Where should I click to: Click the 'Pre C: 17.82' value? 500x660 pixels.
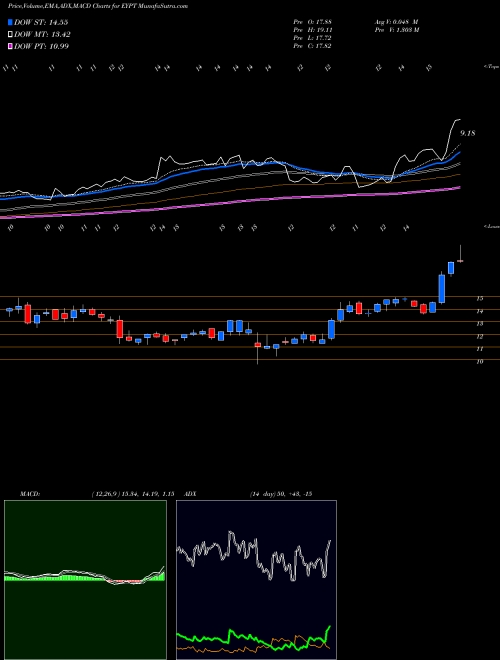312,46
